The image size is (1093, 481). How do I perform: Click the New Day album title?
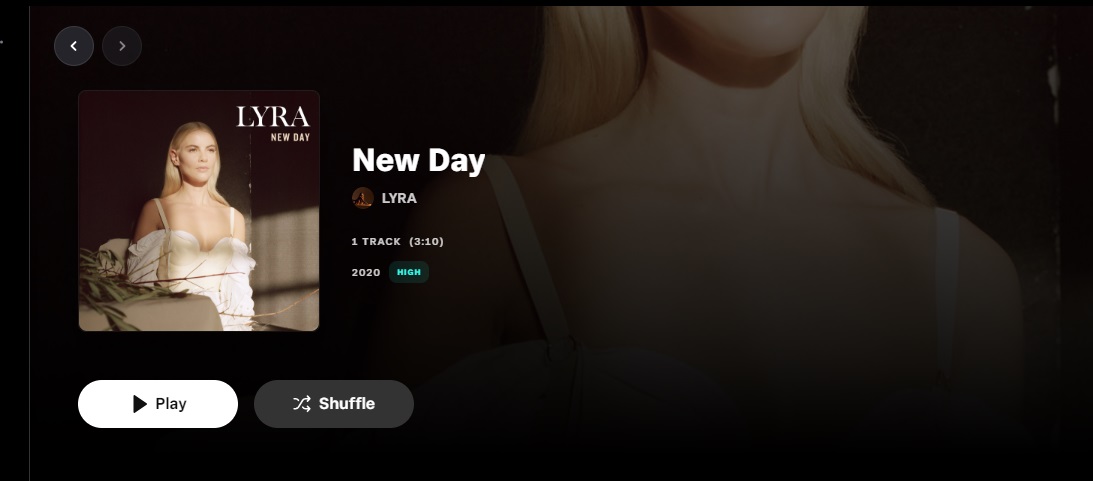(418, 160)
